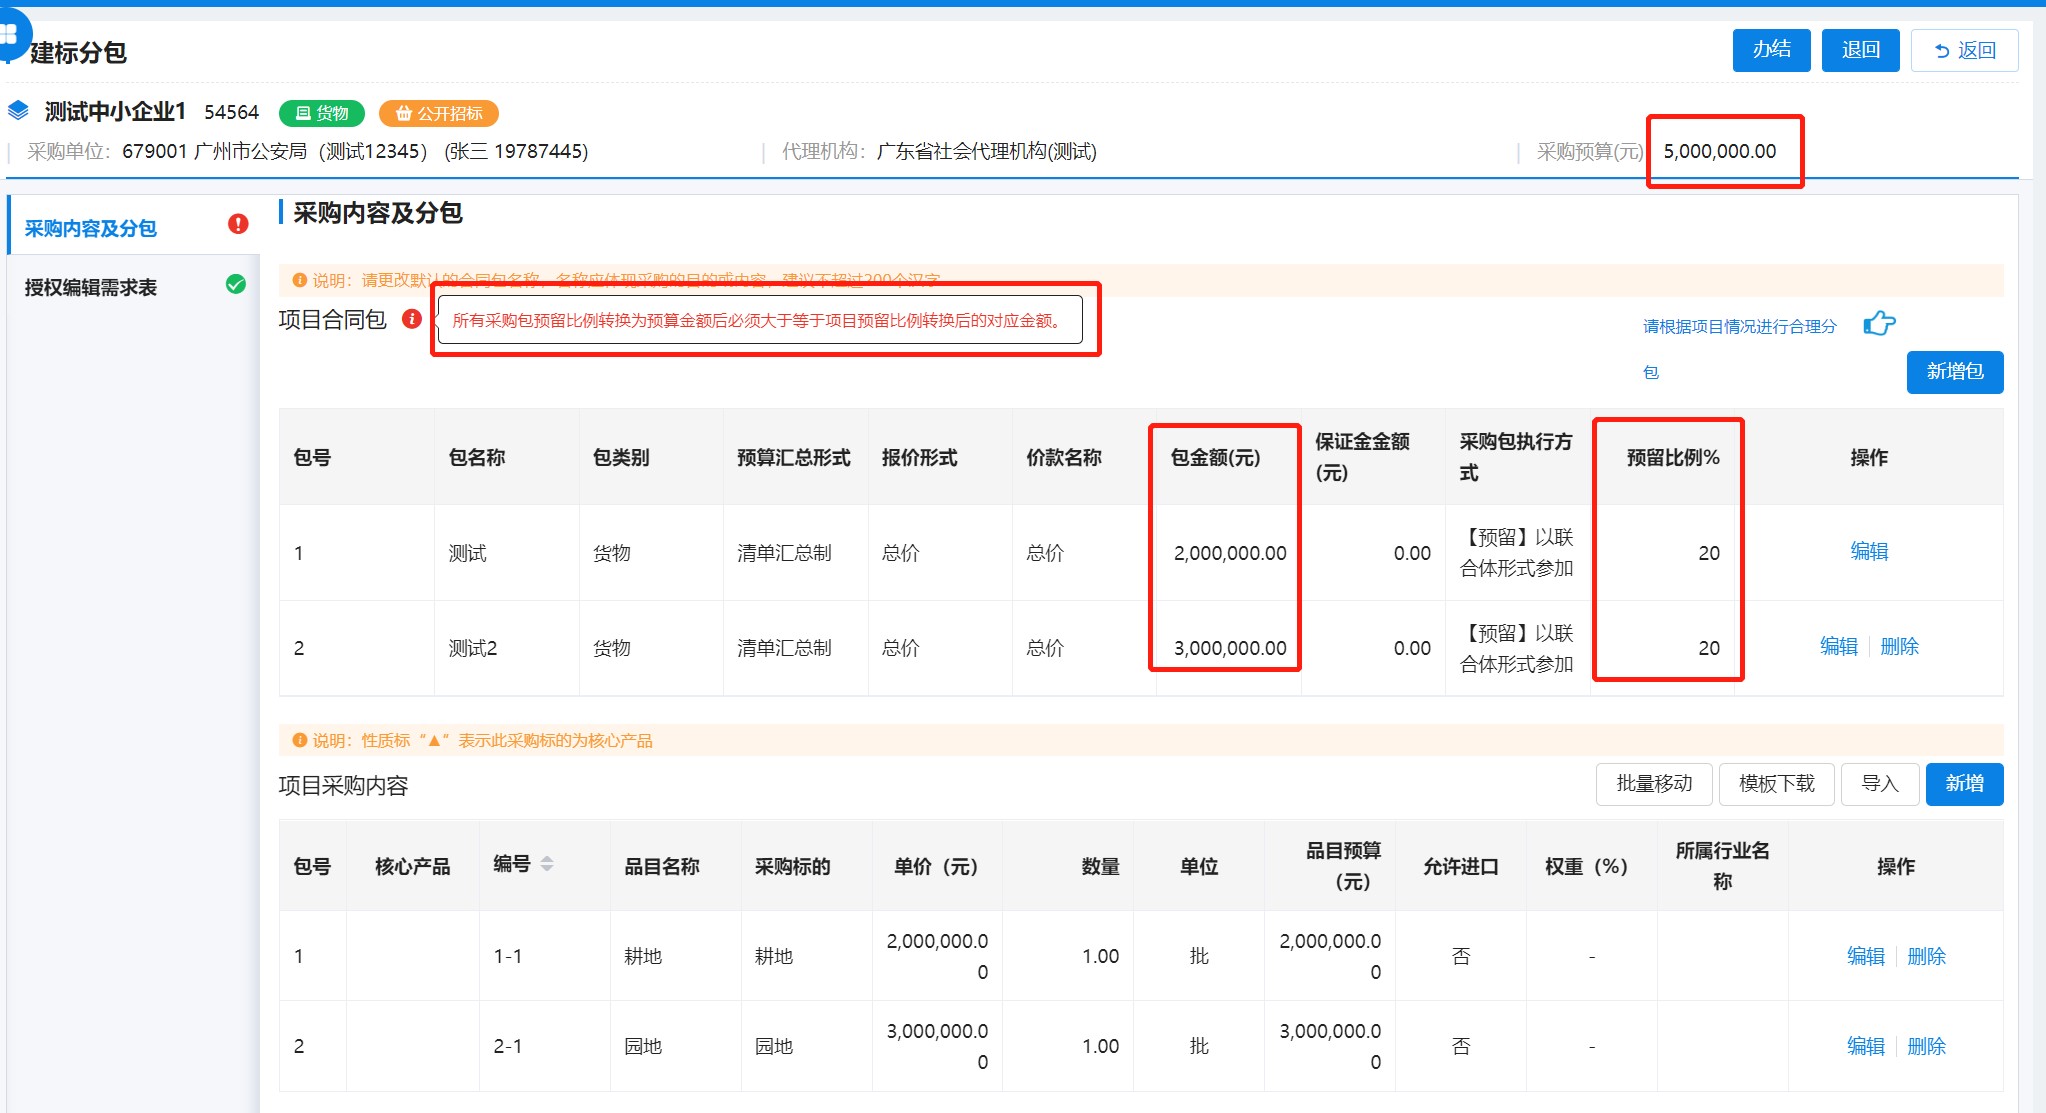Delete package 2 row 测试2
The height and width of the screenshot is (1113, 2046).
[x=1899, y=647]
